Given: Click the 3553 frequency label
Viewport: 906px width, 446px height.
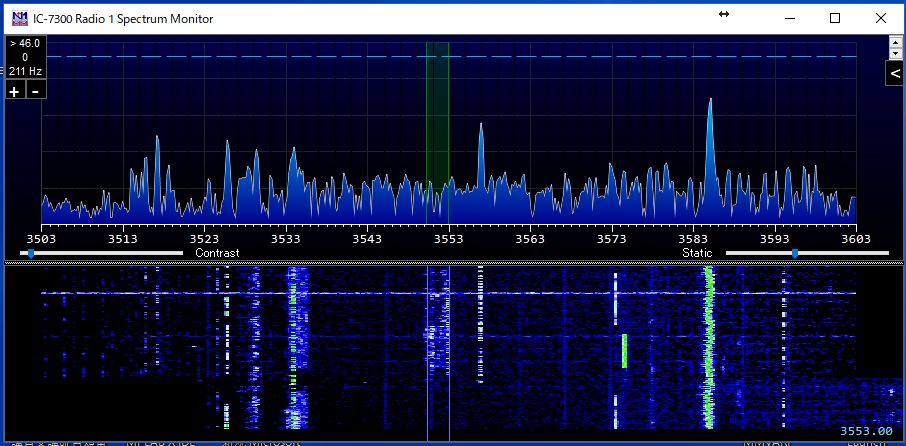Looking at the screenshot, I should [449, 239].
